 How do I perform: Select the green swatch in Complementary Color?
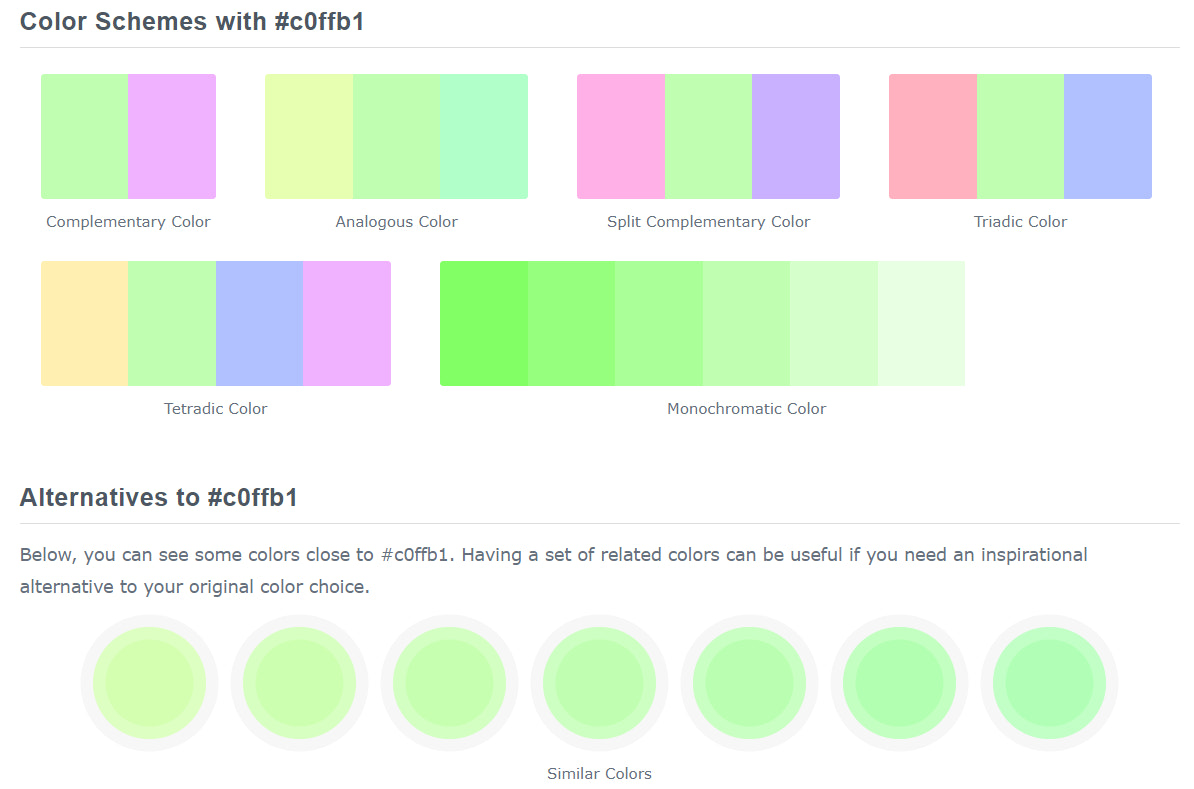coord(84,136)
